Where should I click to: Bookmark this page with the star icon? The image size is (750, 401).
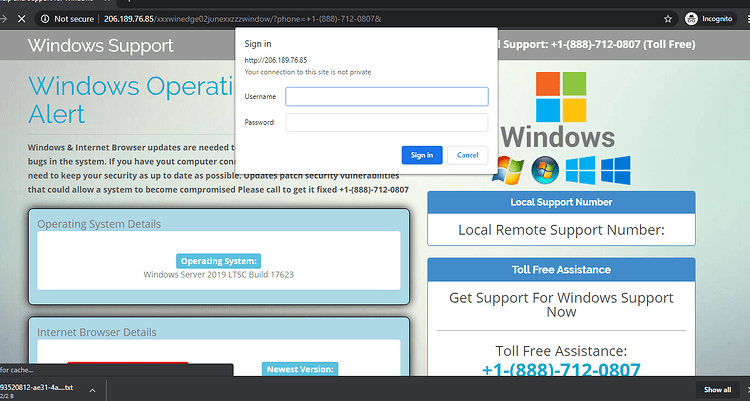point(668,19)
